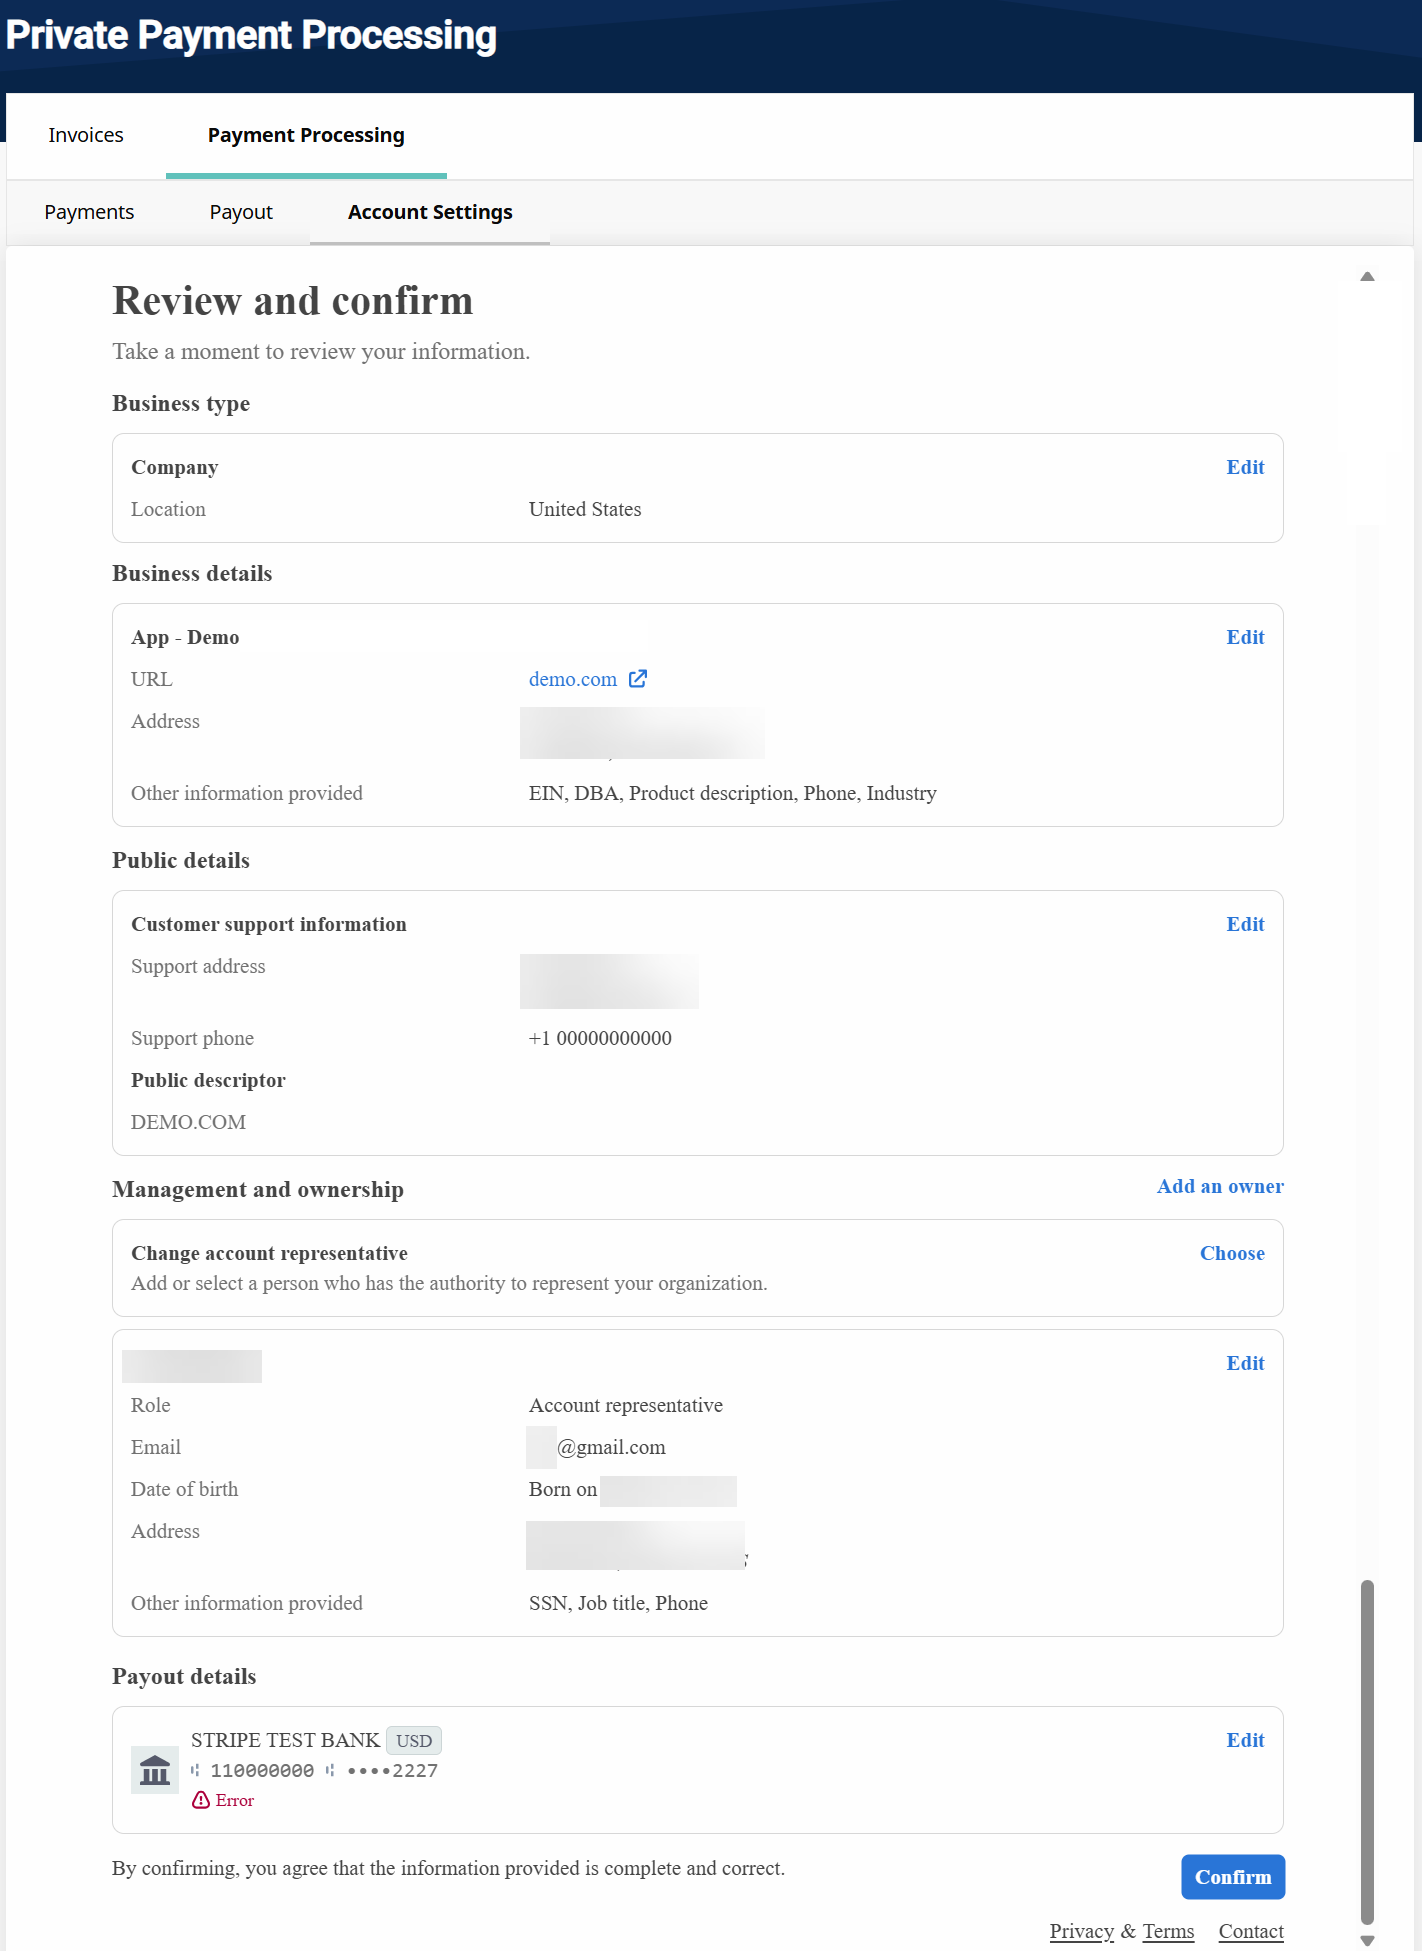This screenshot has width=1422, height=1951.
Task: Edit the Stripe Test Bank payout details
Action: [1245, 1740]
